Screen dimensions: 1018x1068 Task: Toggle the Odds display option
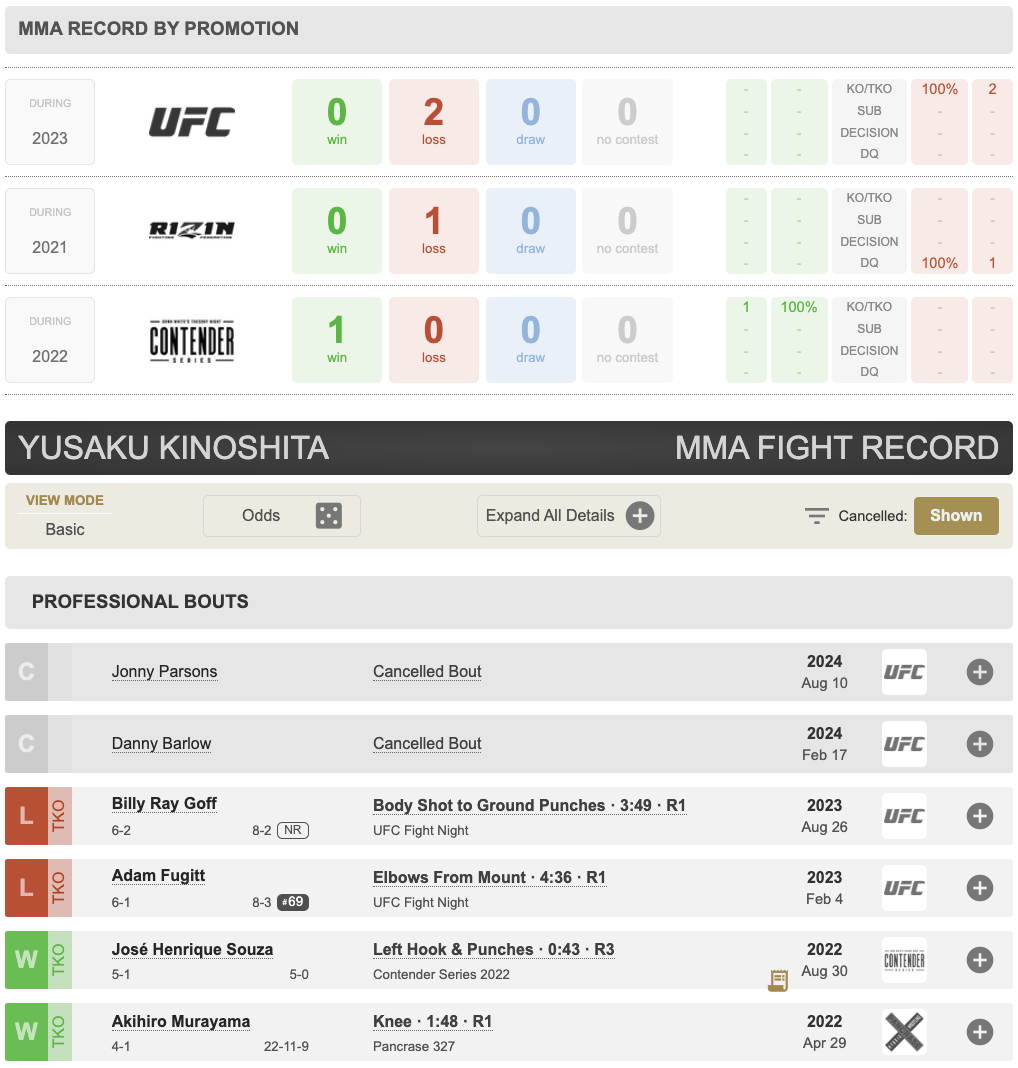click(281, 516)
